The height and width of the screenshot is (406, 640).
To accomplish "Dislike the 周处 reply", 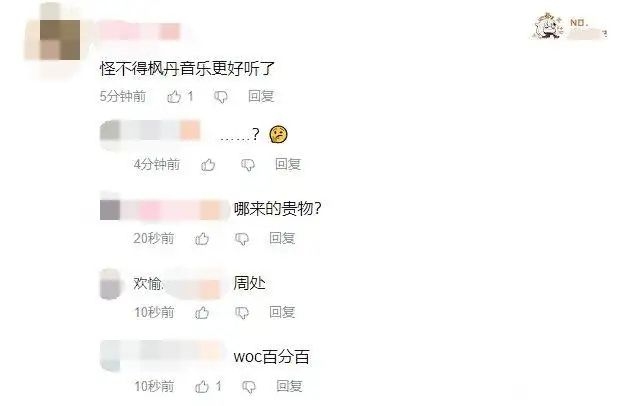I will pyautogui.click(x=242, y=313).
